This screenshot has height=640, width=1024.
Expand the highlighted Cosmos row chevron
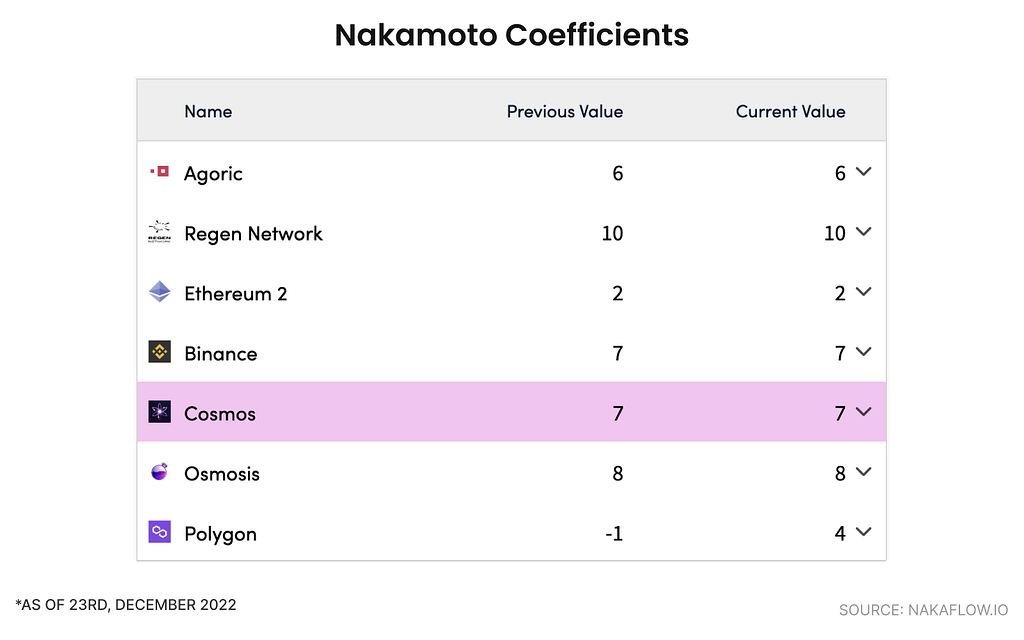[863, 412]
